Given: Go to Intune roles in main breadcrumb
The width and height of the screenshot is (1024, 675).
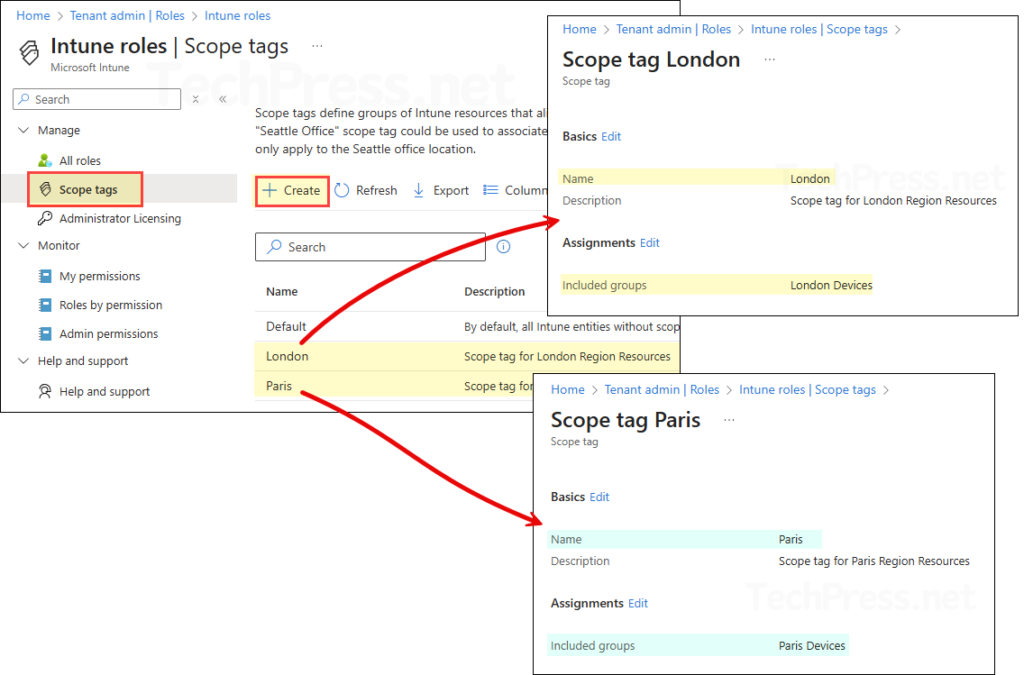Looking at the screenshot, I should click(x=237, y=16).
